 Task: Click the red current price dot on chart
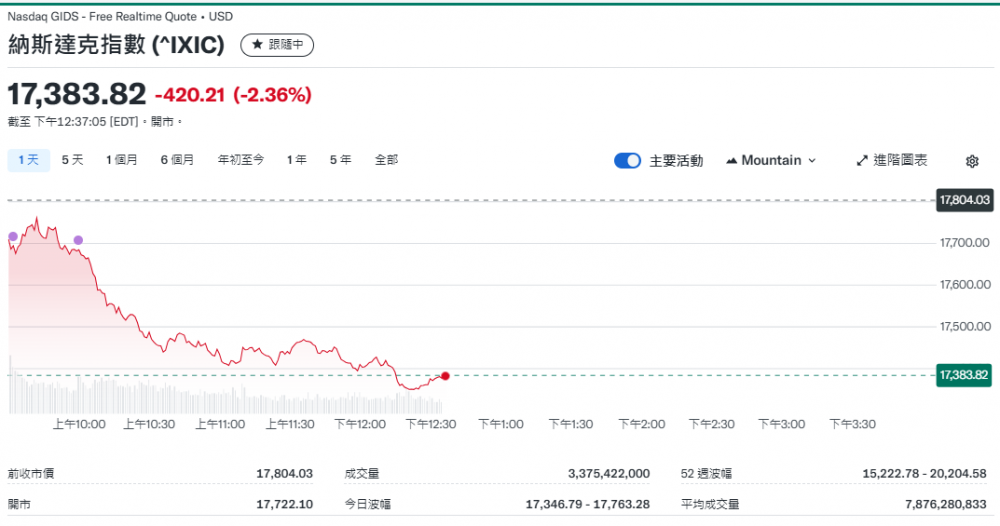coord(445,376)
